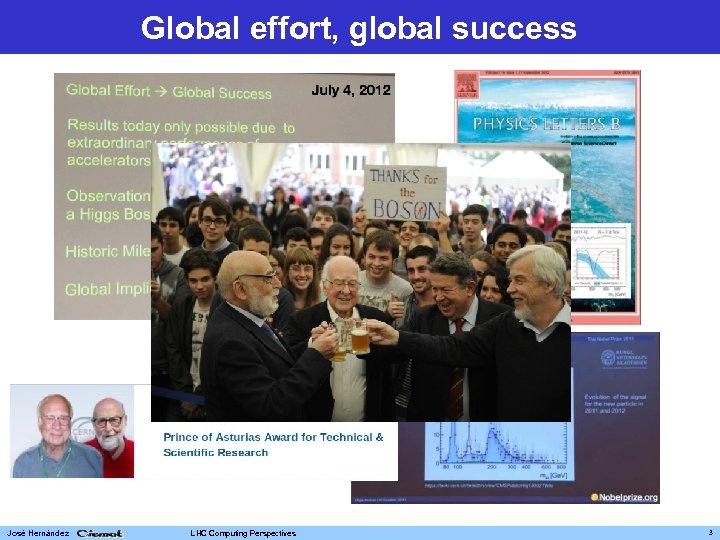Image resolution: width=720 pixels, height=540 pixels.
Task: Click the author name "José Hernández" in the footer
Action: pyautogui.click(x=38, y=533)
